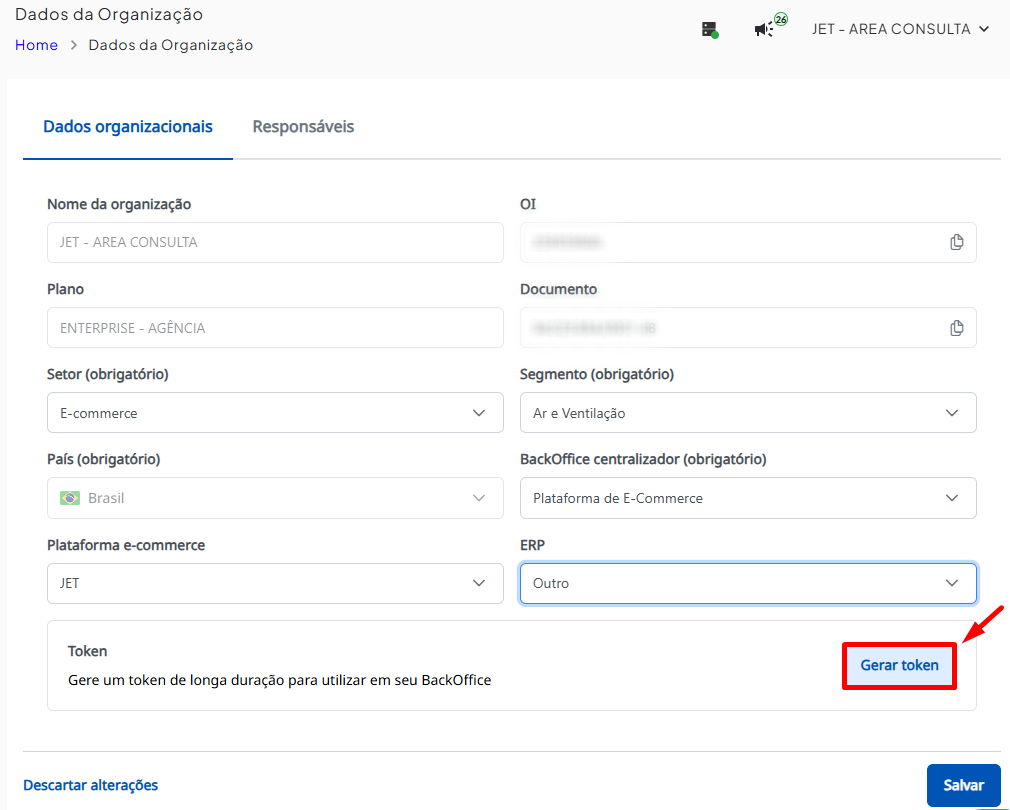Click the Dados da Organização breadcrumb text
Viewport: 1010px width, 810px height.
click(x=171, y=45)
